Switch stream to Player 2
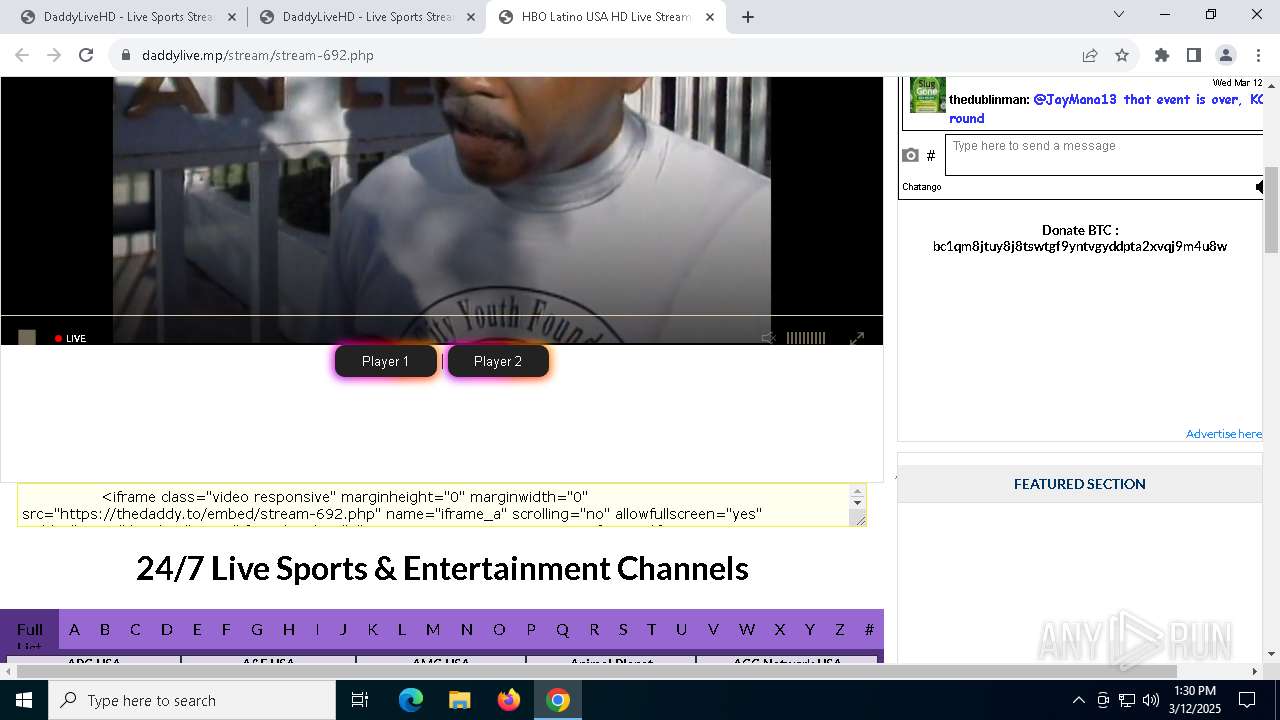The width and height of the screenshot is (1280, 720). point(498,361)
